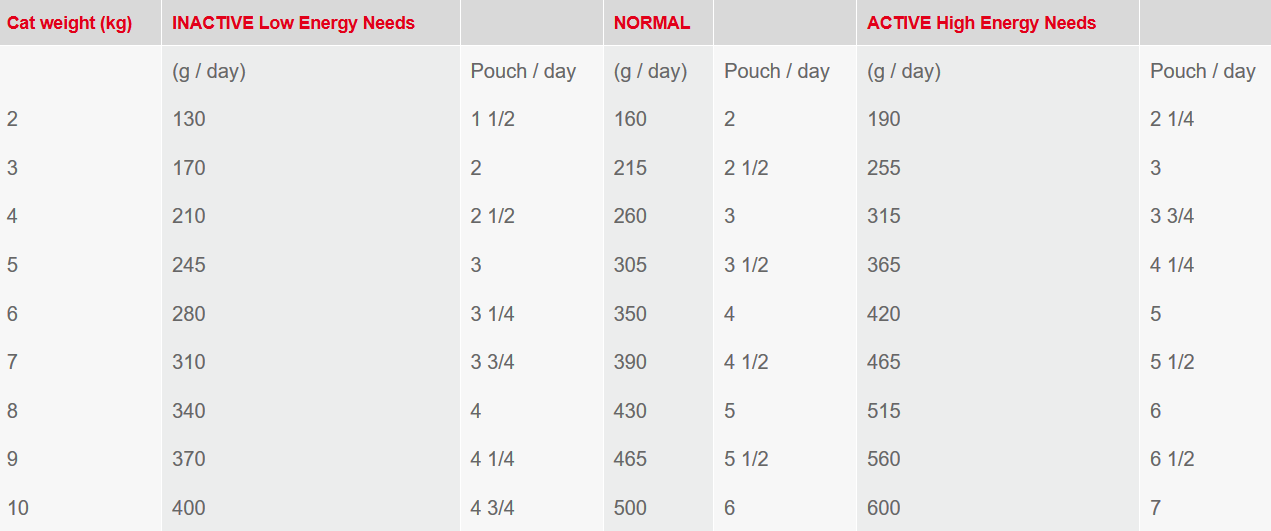The height and width of the screenshot is (531, 1271).
Task: Select cat weight 10 row label
Action: tap(18, 508)
